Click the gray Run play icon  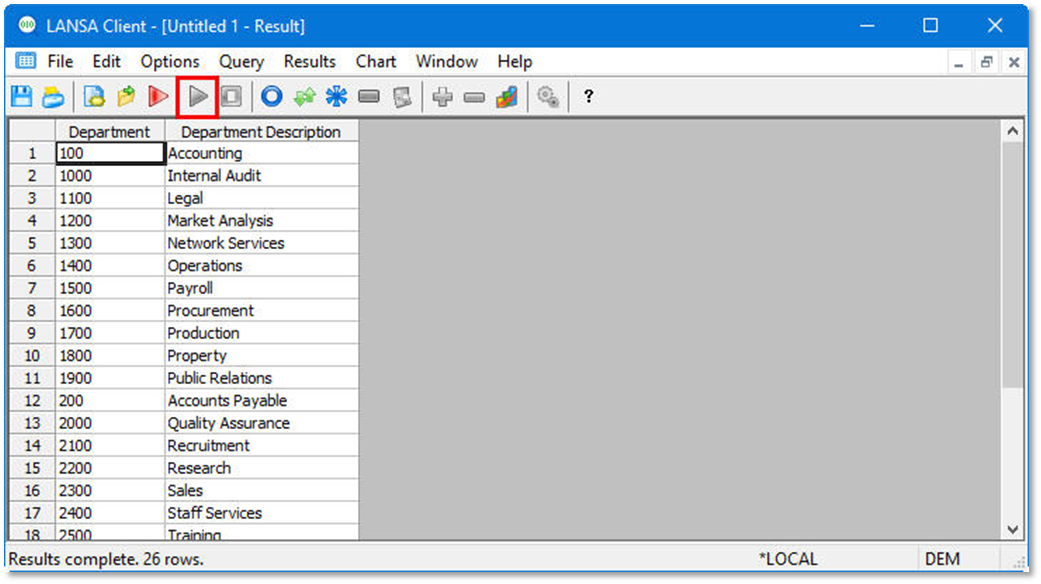(198, 97)
